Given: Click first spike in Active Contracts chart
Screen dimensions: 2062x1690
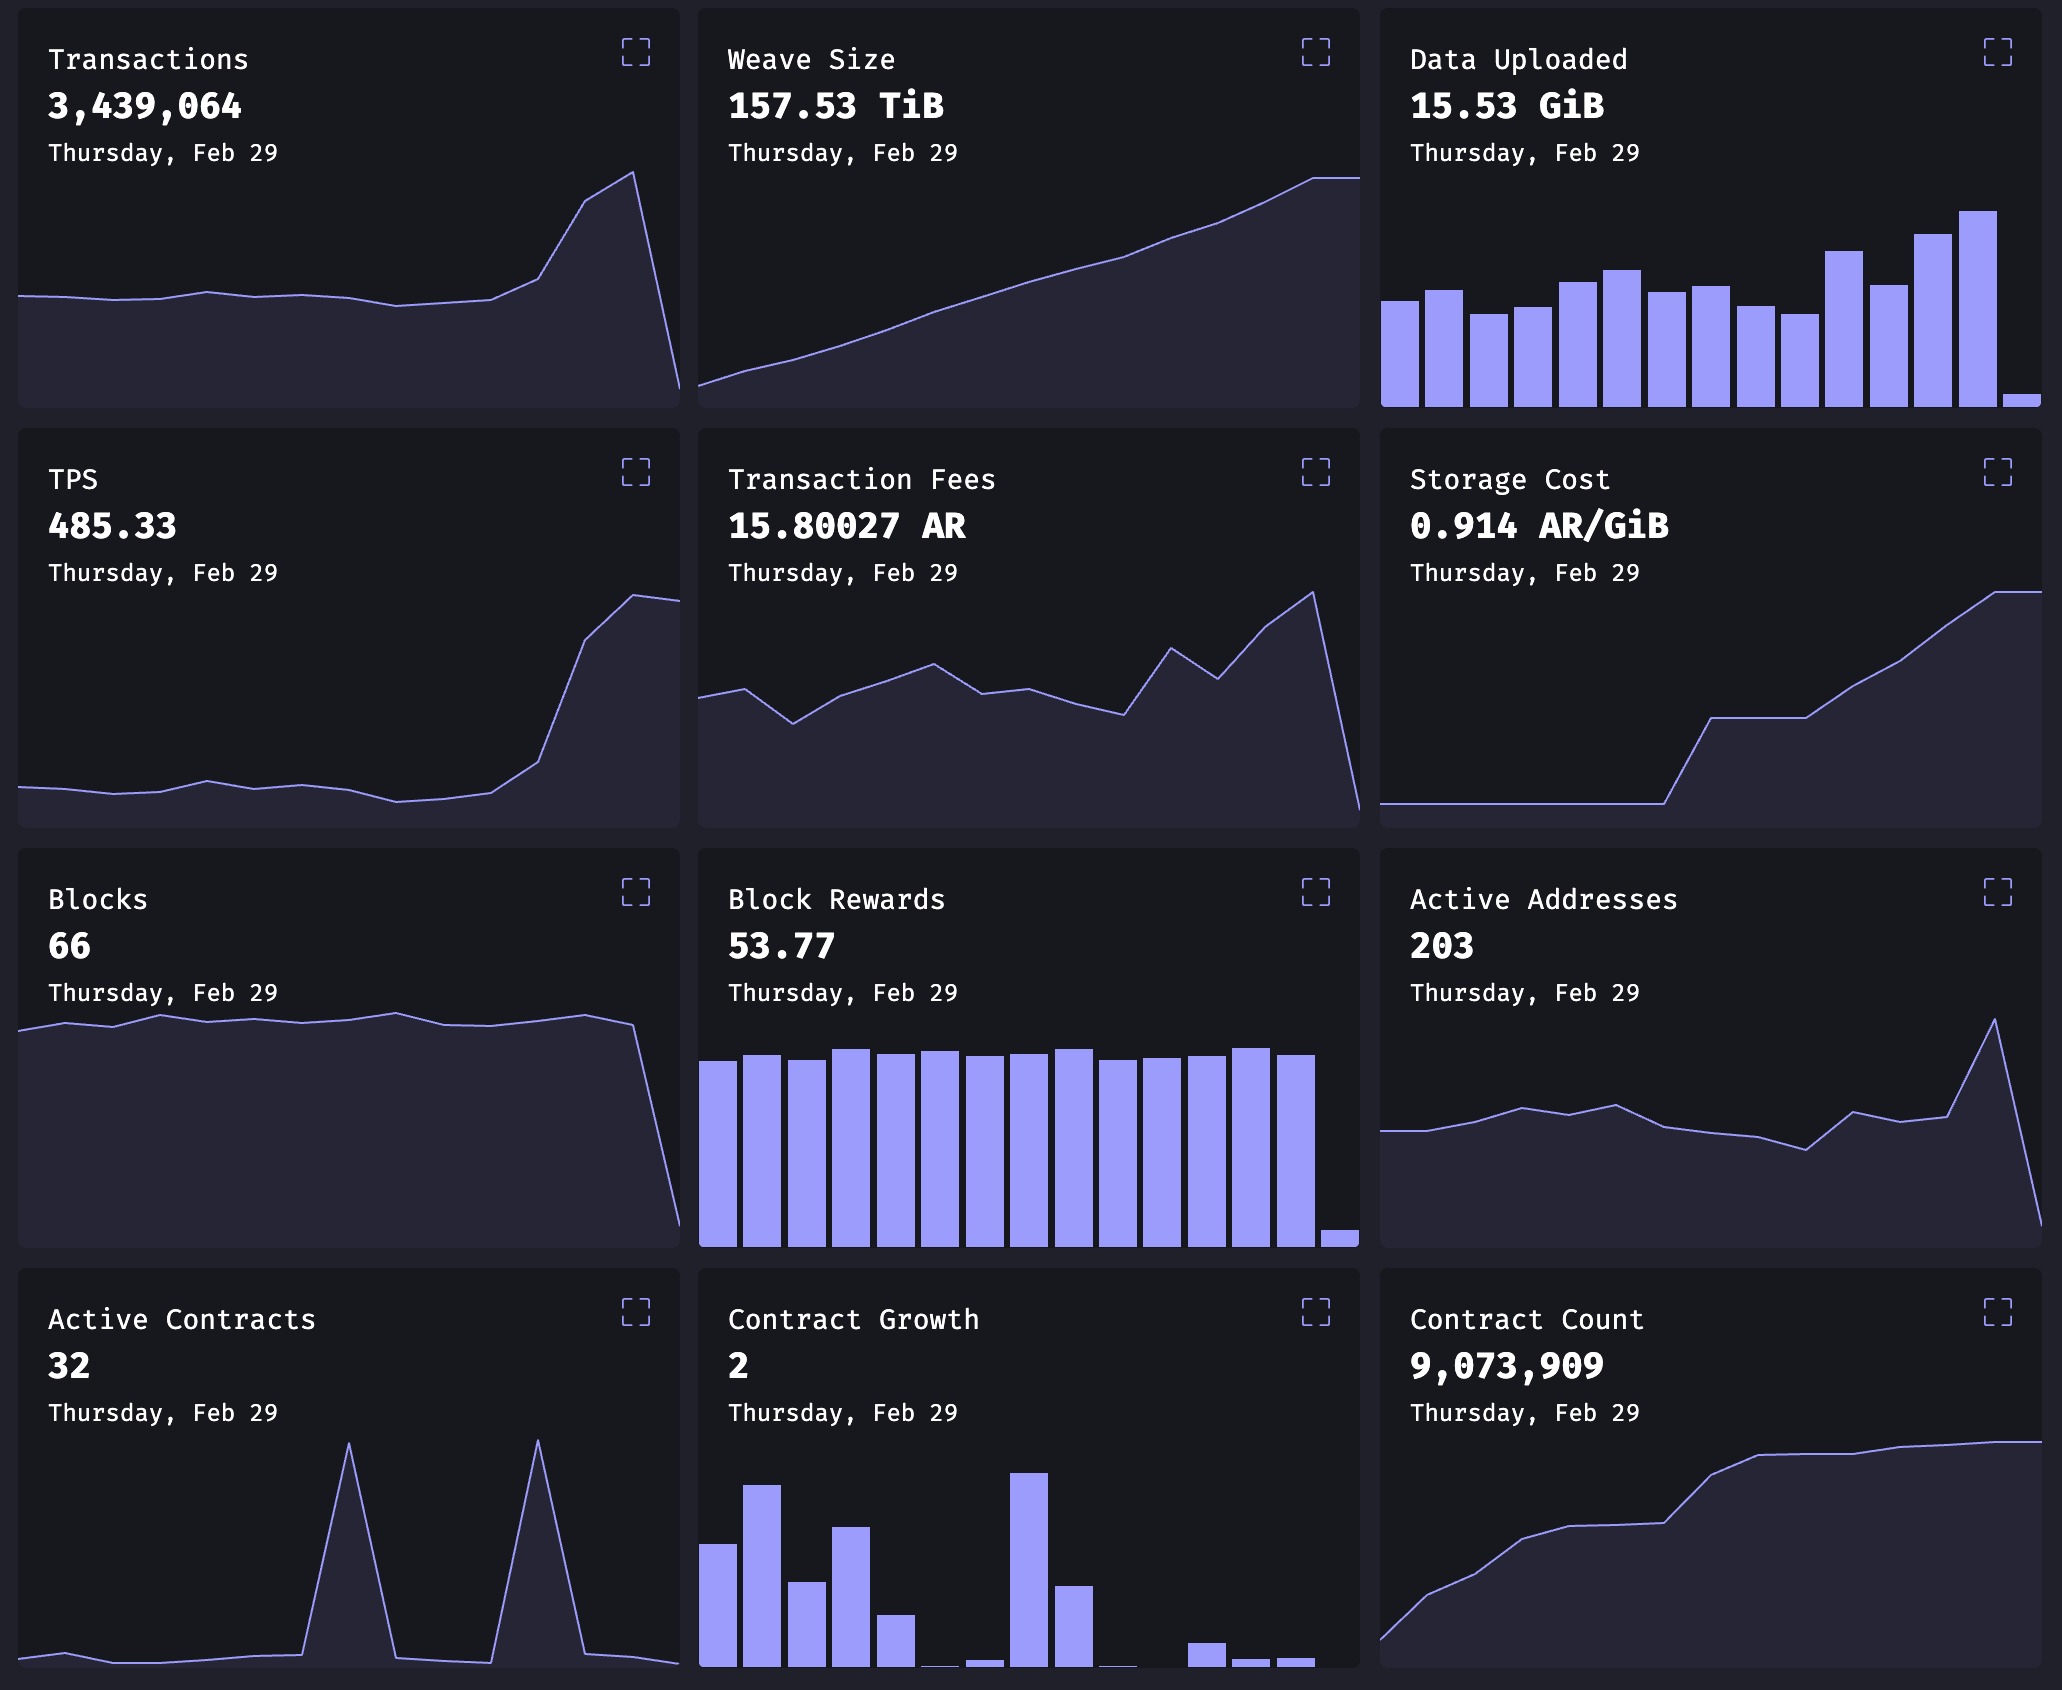Looking at the screenshot, I should [348, 1446].
